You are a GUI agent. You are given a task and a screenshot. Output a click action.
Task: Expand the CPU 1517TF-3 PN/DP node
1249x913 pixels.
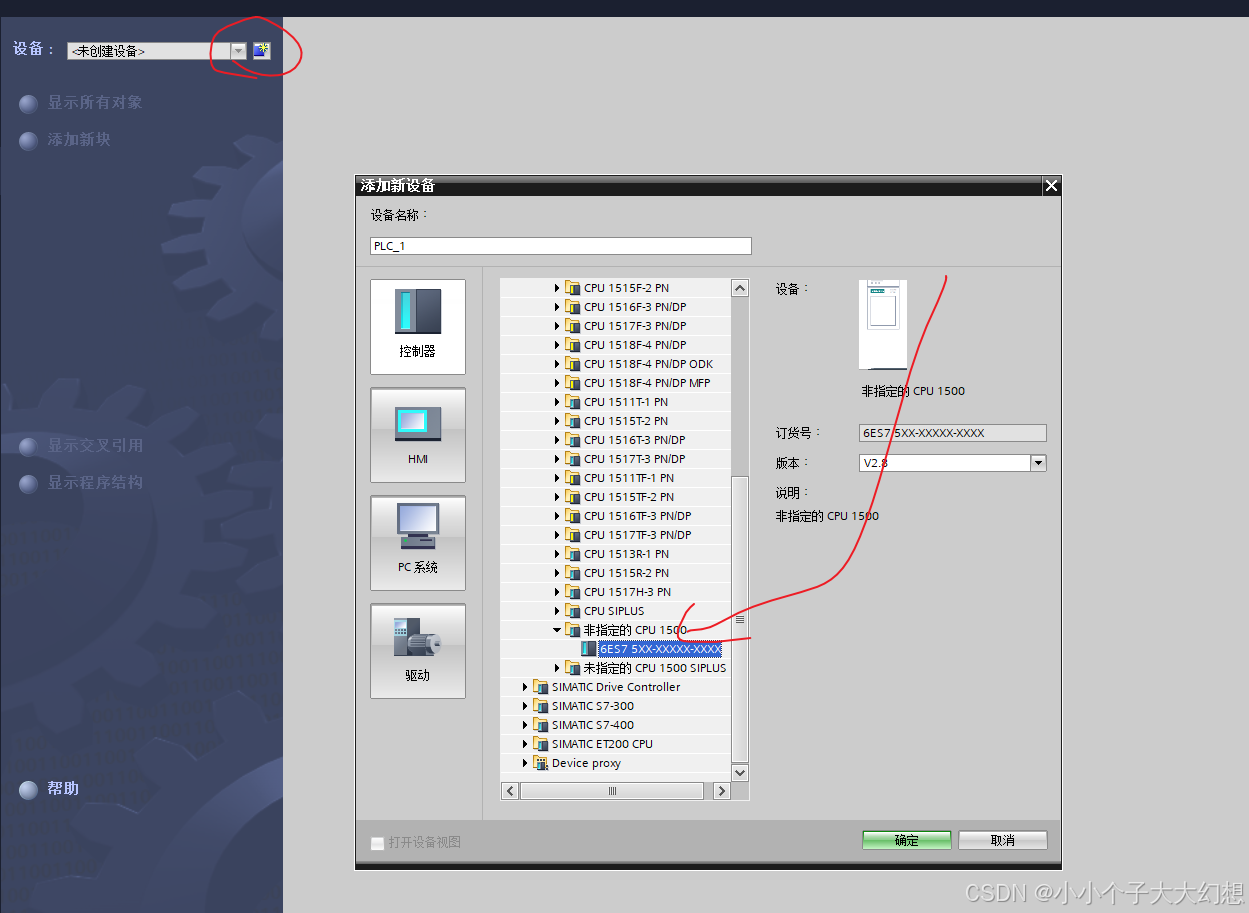pyautogui.click(x=557, y=535)
